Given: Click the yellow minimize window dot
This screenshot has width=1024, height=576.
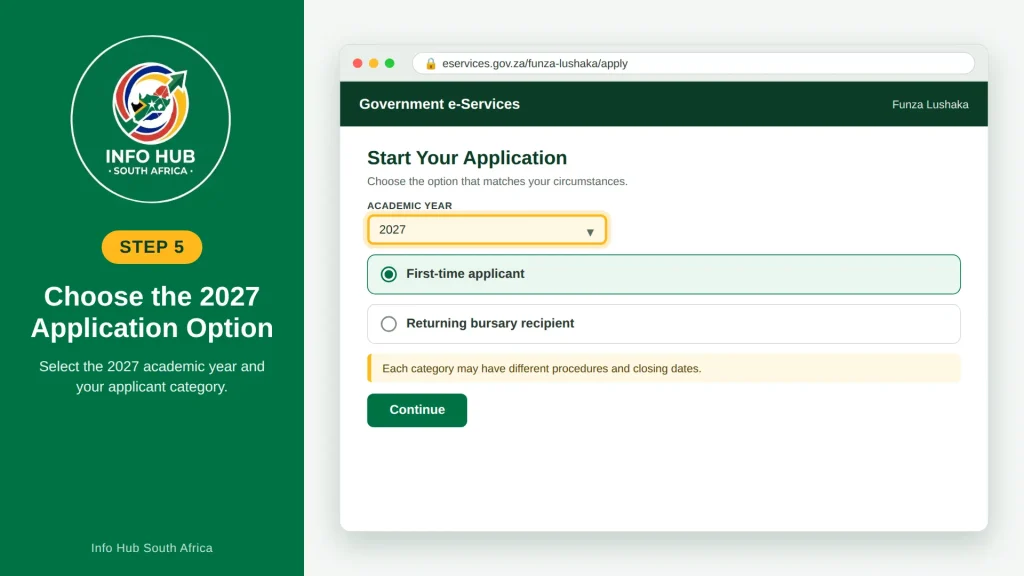Looking at the screenshot, I should point(374,63).
